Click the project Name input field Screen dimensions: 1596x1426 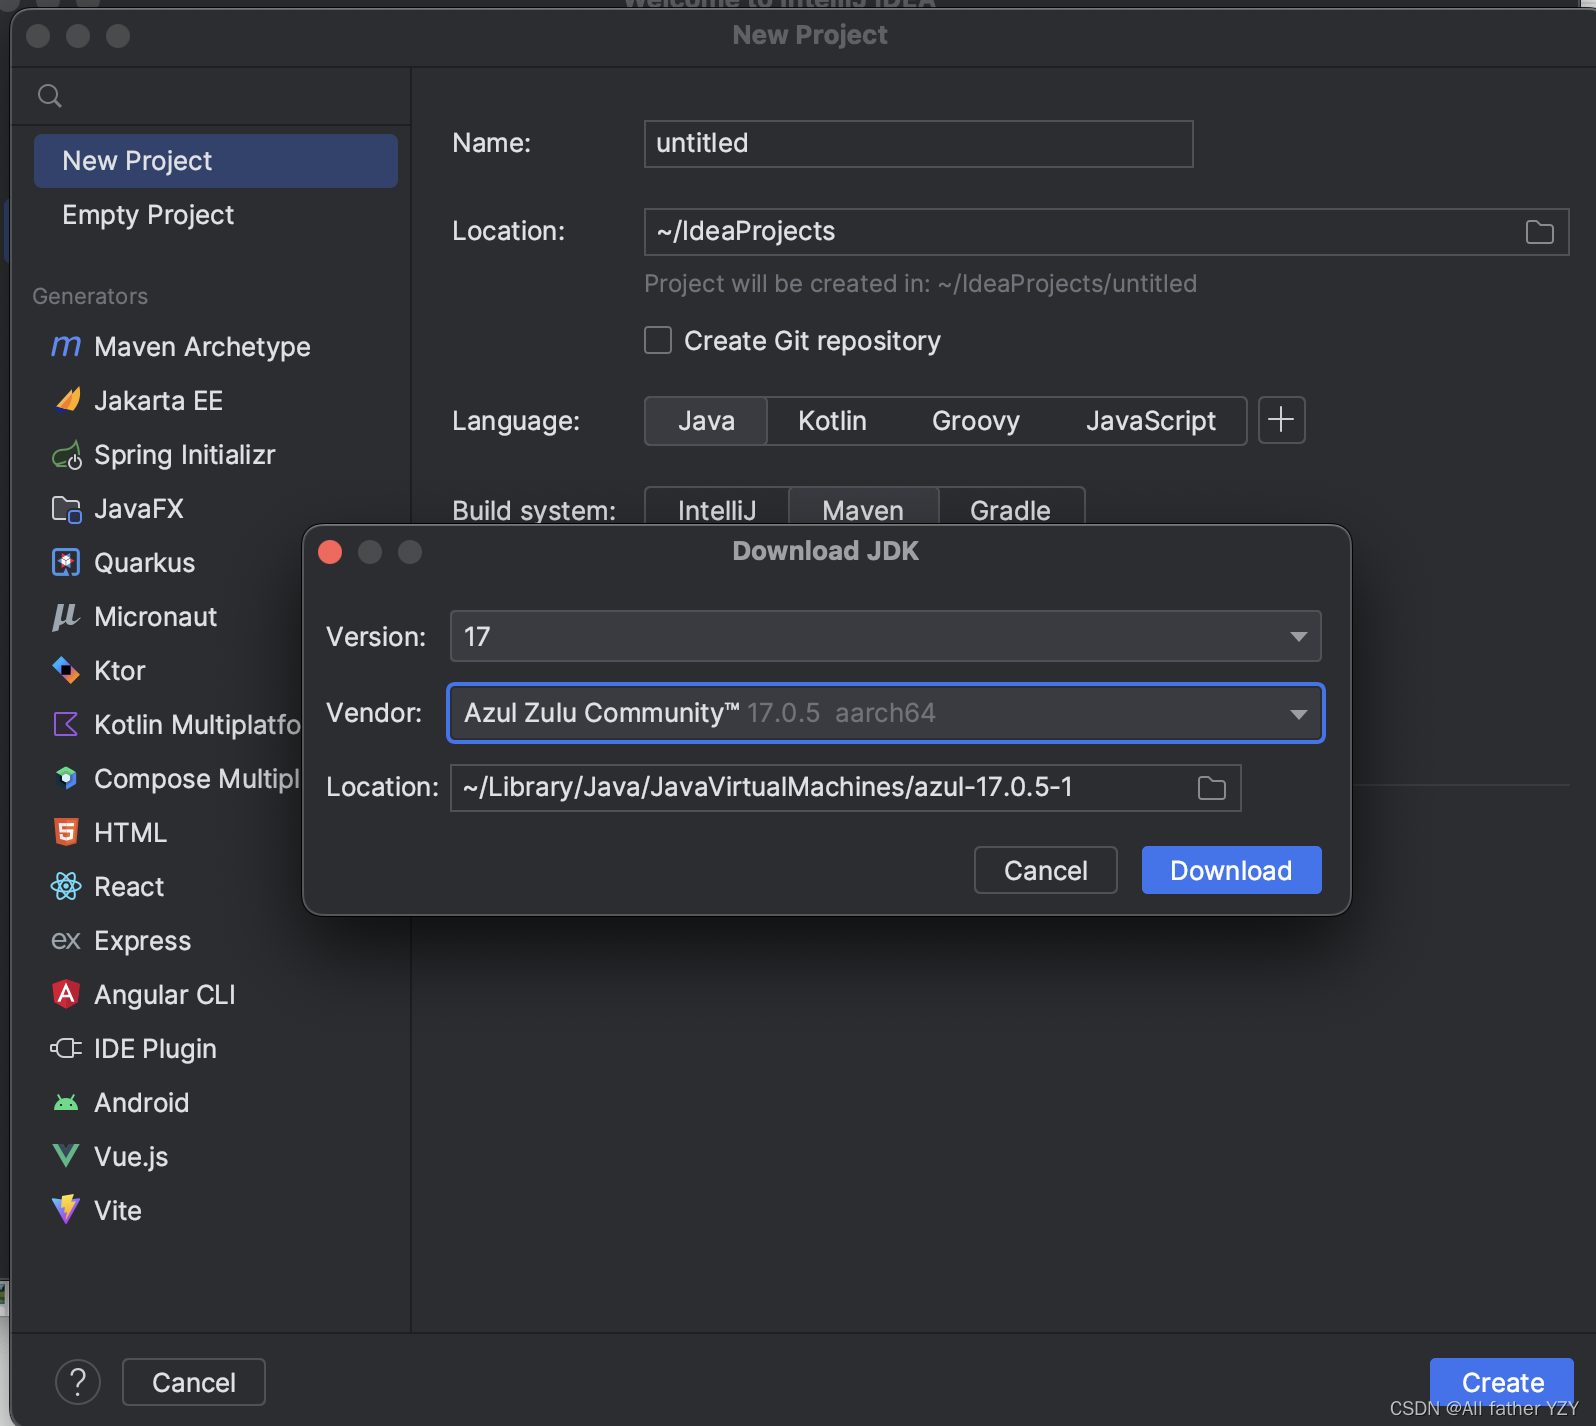(x=919, y=144)
